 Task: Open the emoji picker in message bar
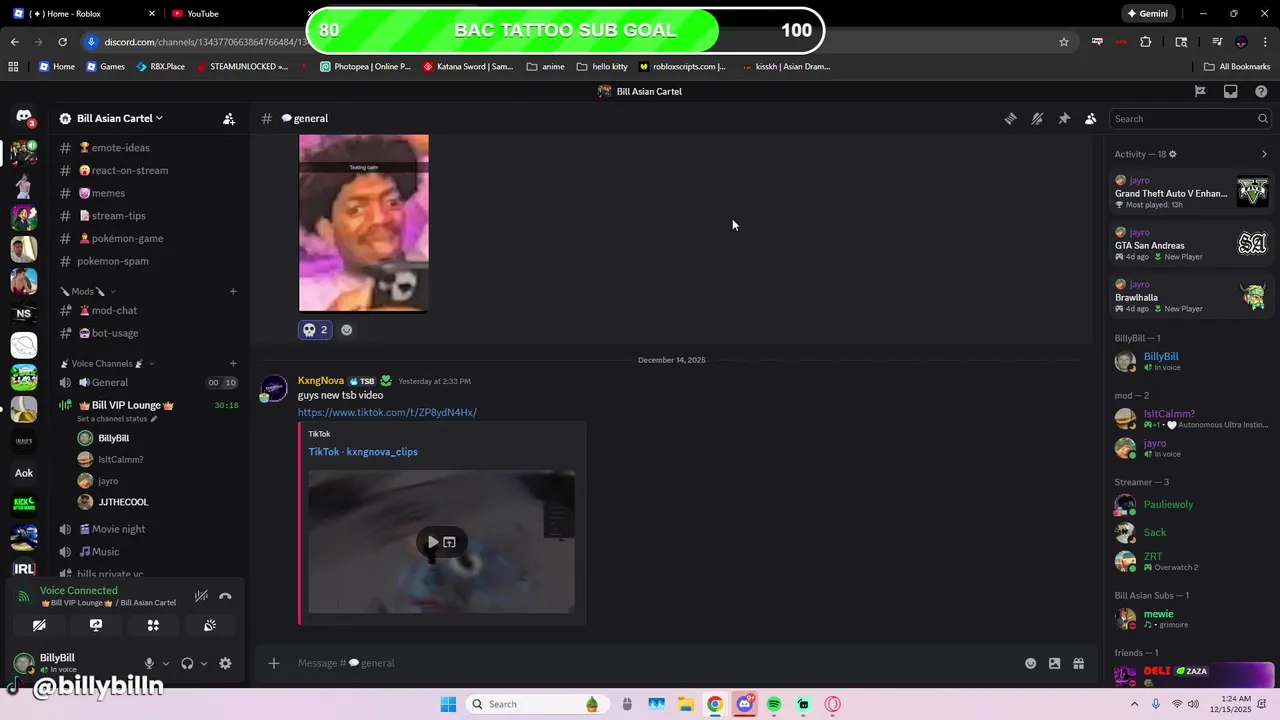point(1030,663)
